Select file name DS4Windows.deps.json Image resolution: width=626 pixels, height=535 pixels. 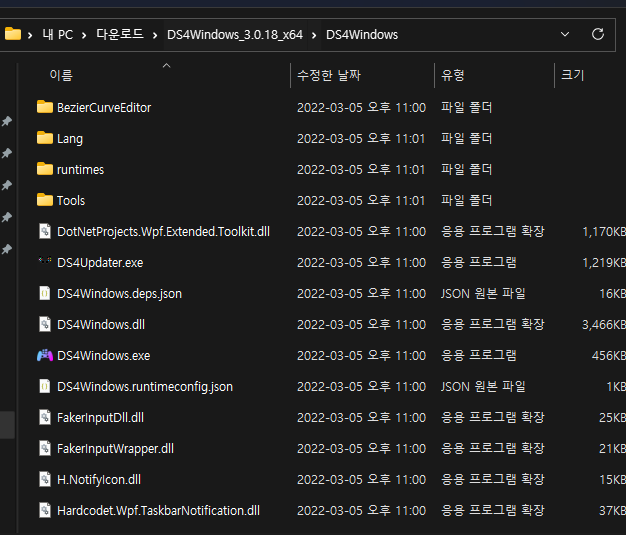119,294
